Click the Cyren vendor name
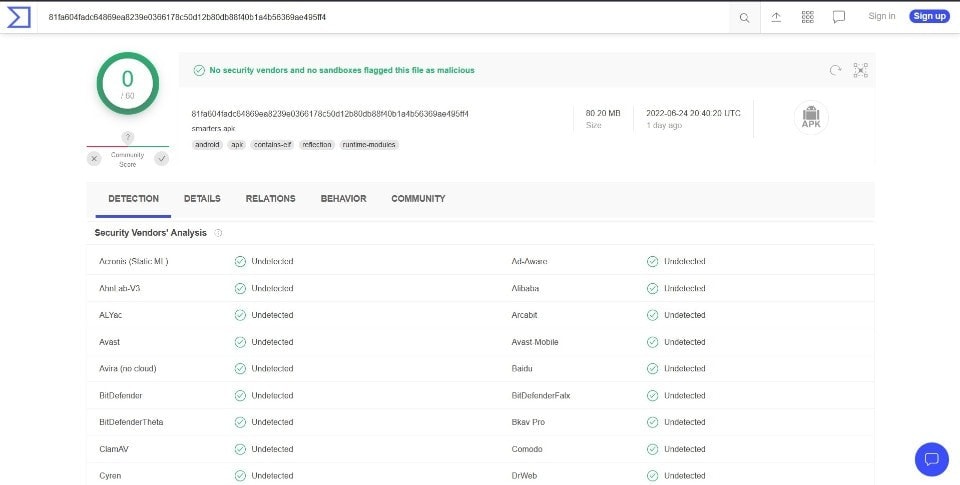 110,476
